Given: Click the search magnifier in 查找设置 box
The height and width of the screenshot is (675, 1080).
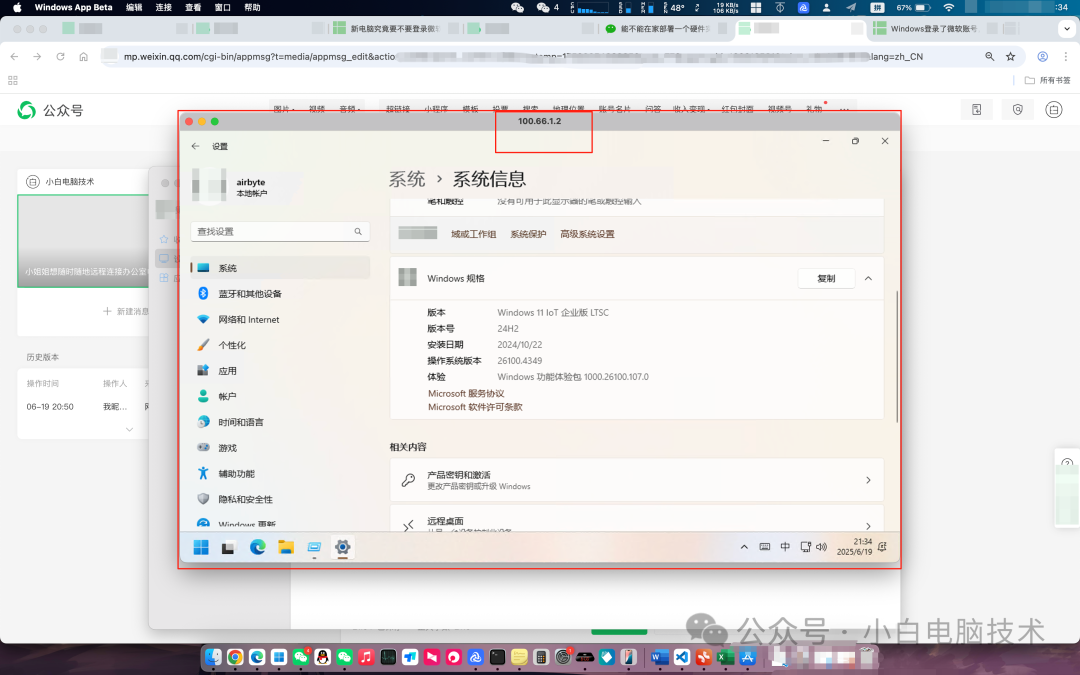Looking at the screenshot, I should coord(358,231).
